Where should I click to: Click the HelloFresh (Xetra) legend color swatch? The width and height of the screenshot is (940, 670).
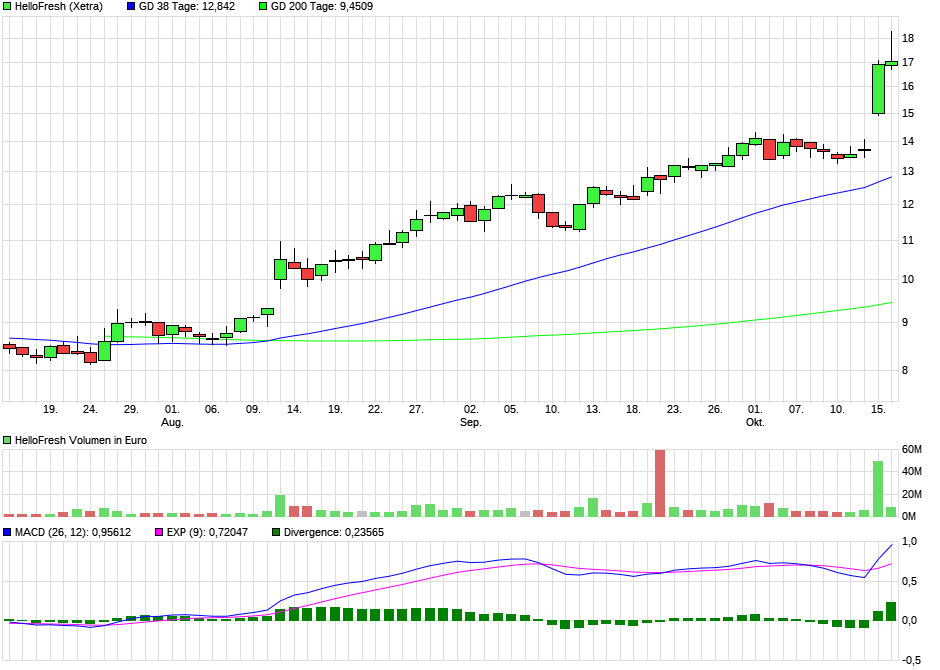(x=7, y=7)
